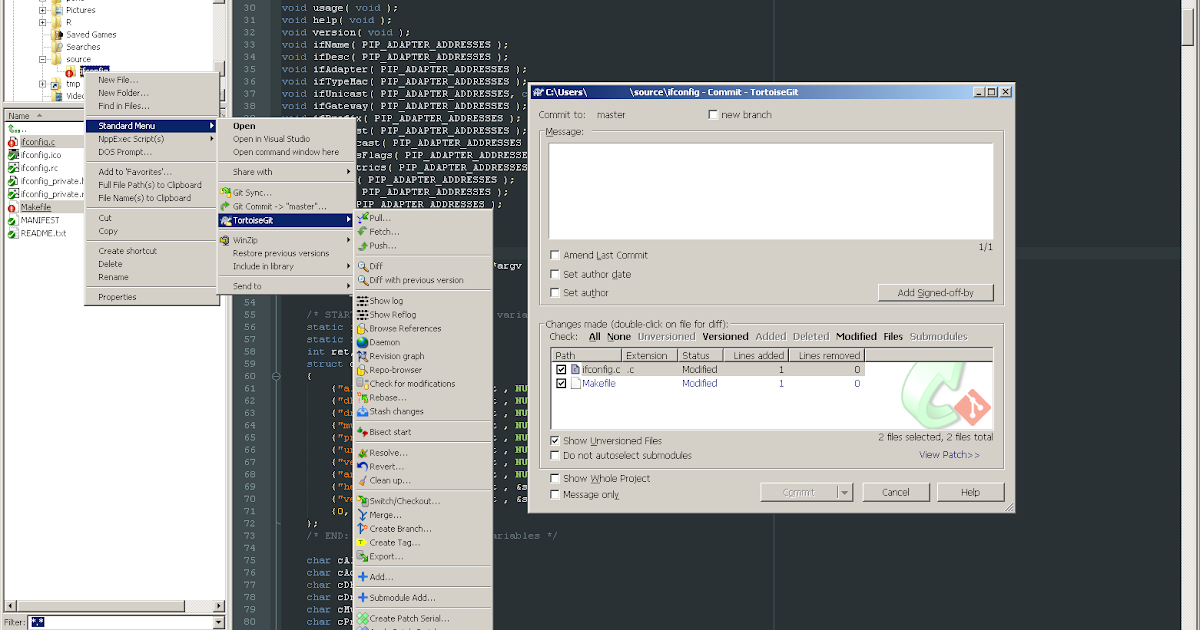Click the Push icon entry

pos(379,244)
